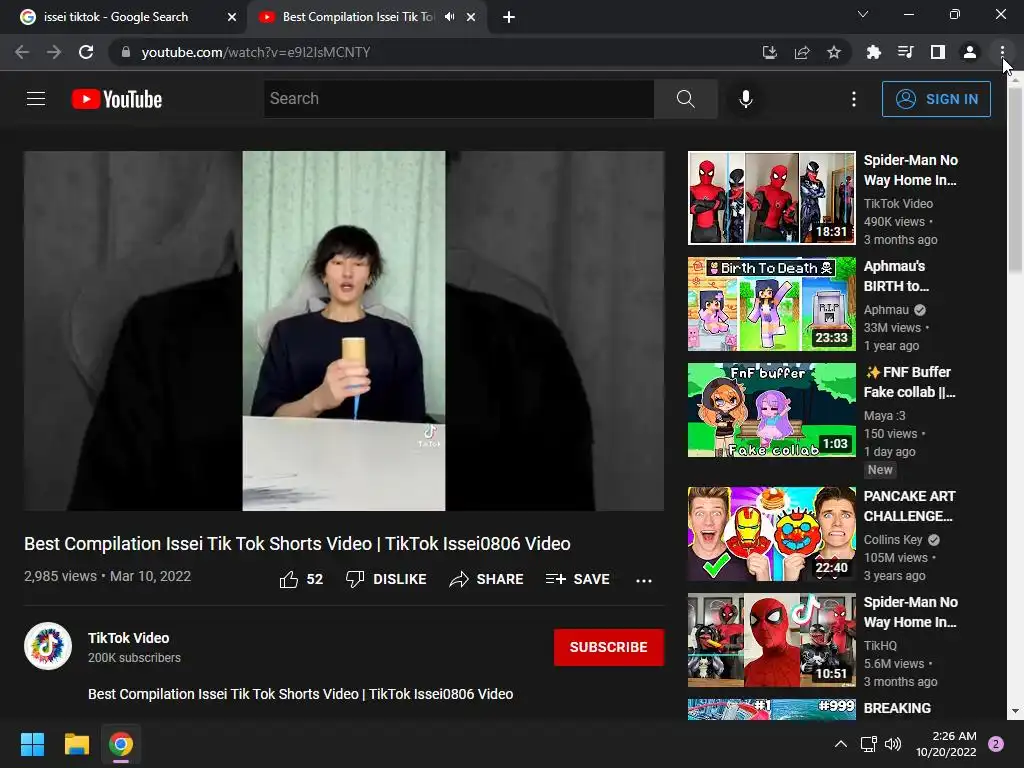Click the 2,985 views Mar 10, 2022 text

pos(108,576)
